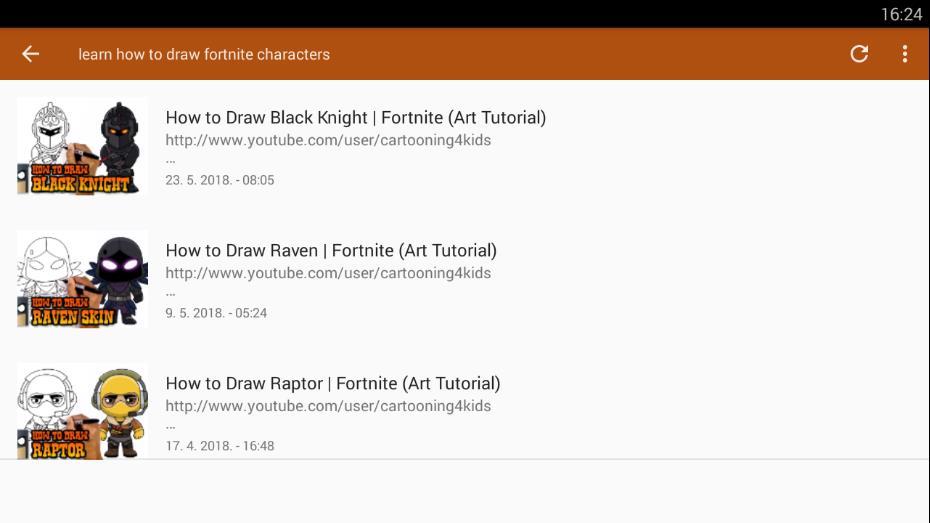Image resolution: width=930 pixels, height=523 pixels.
Task: Click the date '23. 5. 2018. - 08:05'
Action: [219, 180]
